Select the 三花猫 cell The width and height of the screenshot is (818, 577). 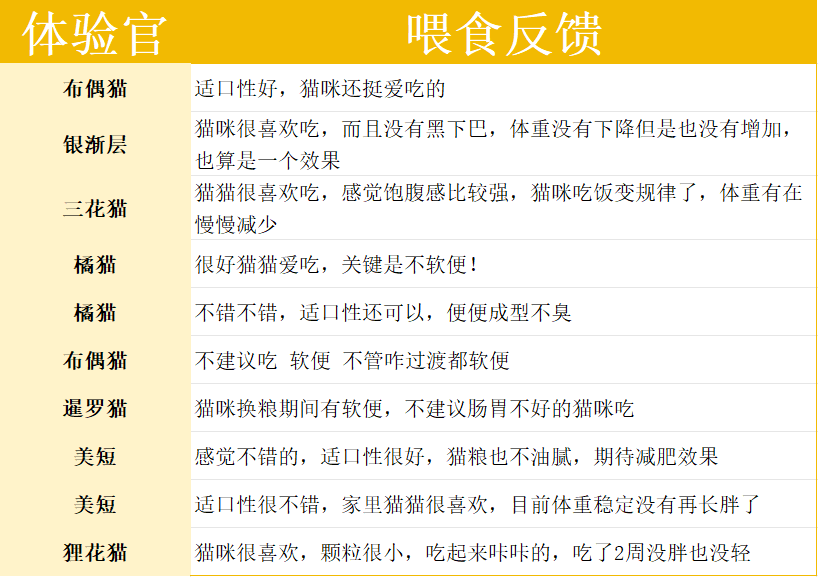tap(95, 208)
